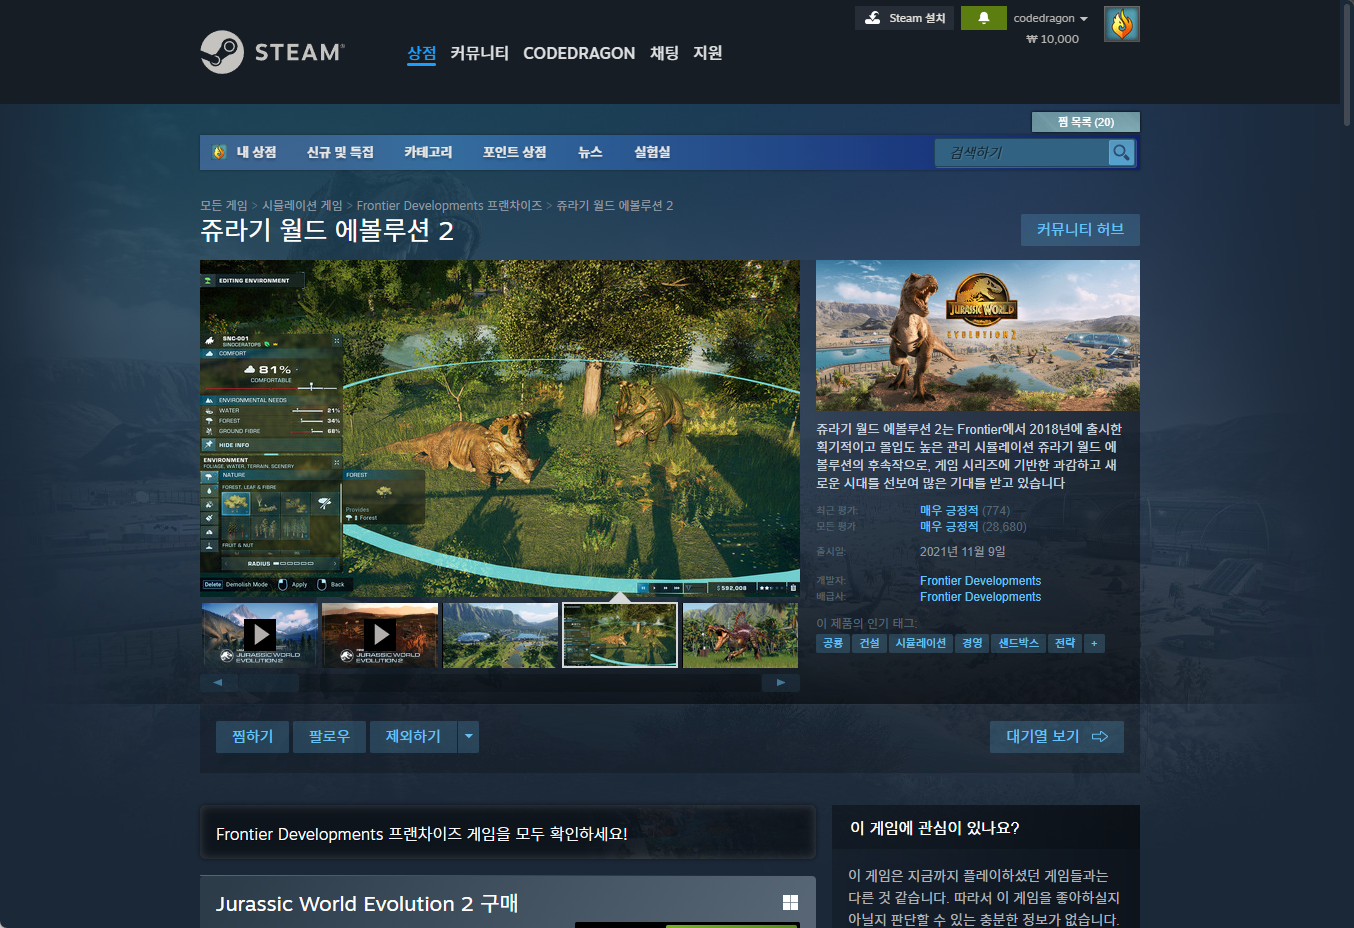Image resolution: width=1354 pixels, height=928 pixels.
Task: Click the user profile avatar flame icon
Action: pyautogui.click(x=1122, y=24)
